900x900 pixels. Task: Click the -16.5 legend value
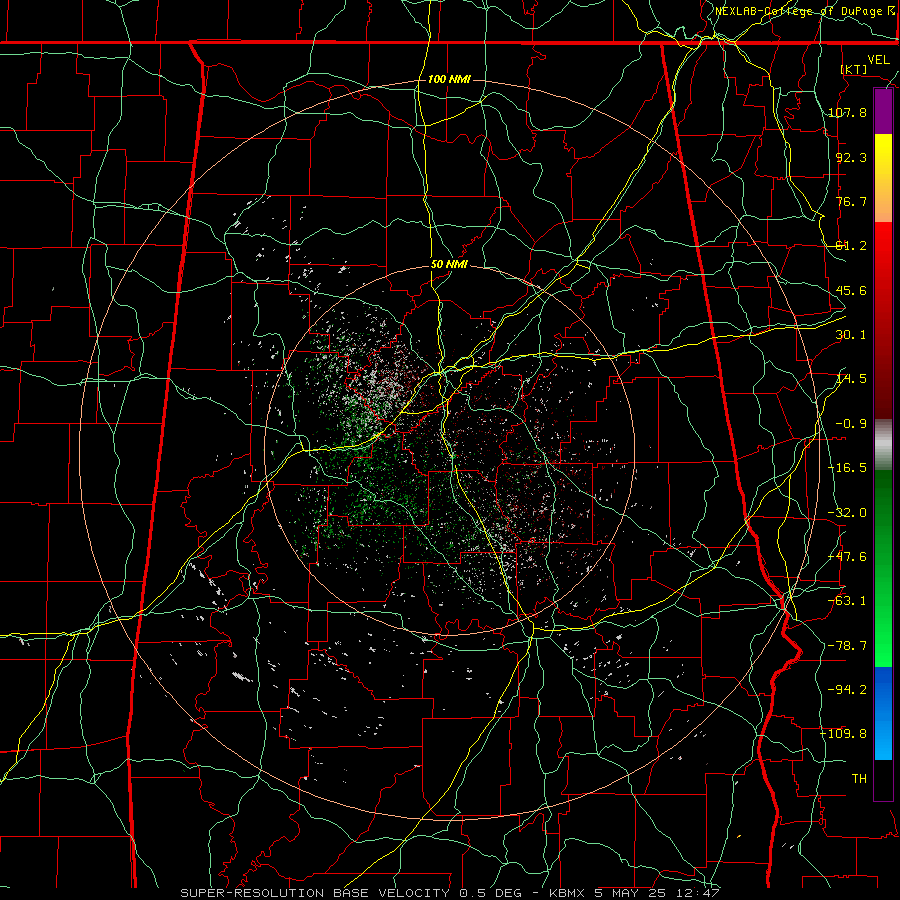(x=847, y=468)
